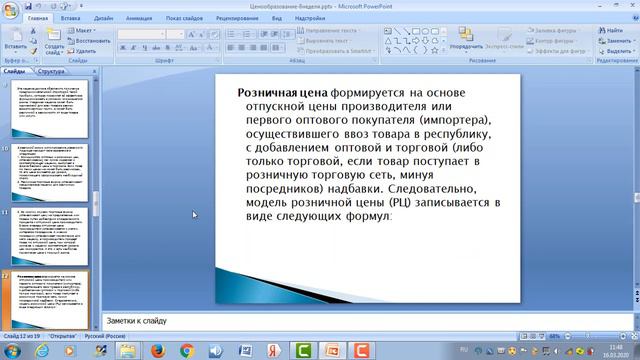The image size is (640, 360).
Task: Open the font color dropdown
Action: (x=211, y=48)
